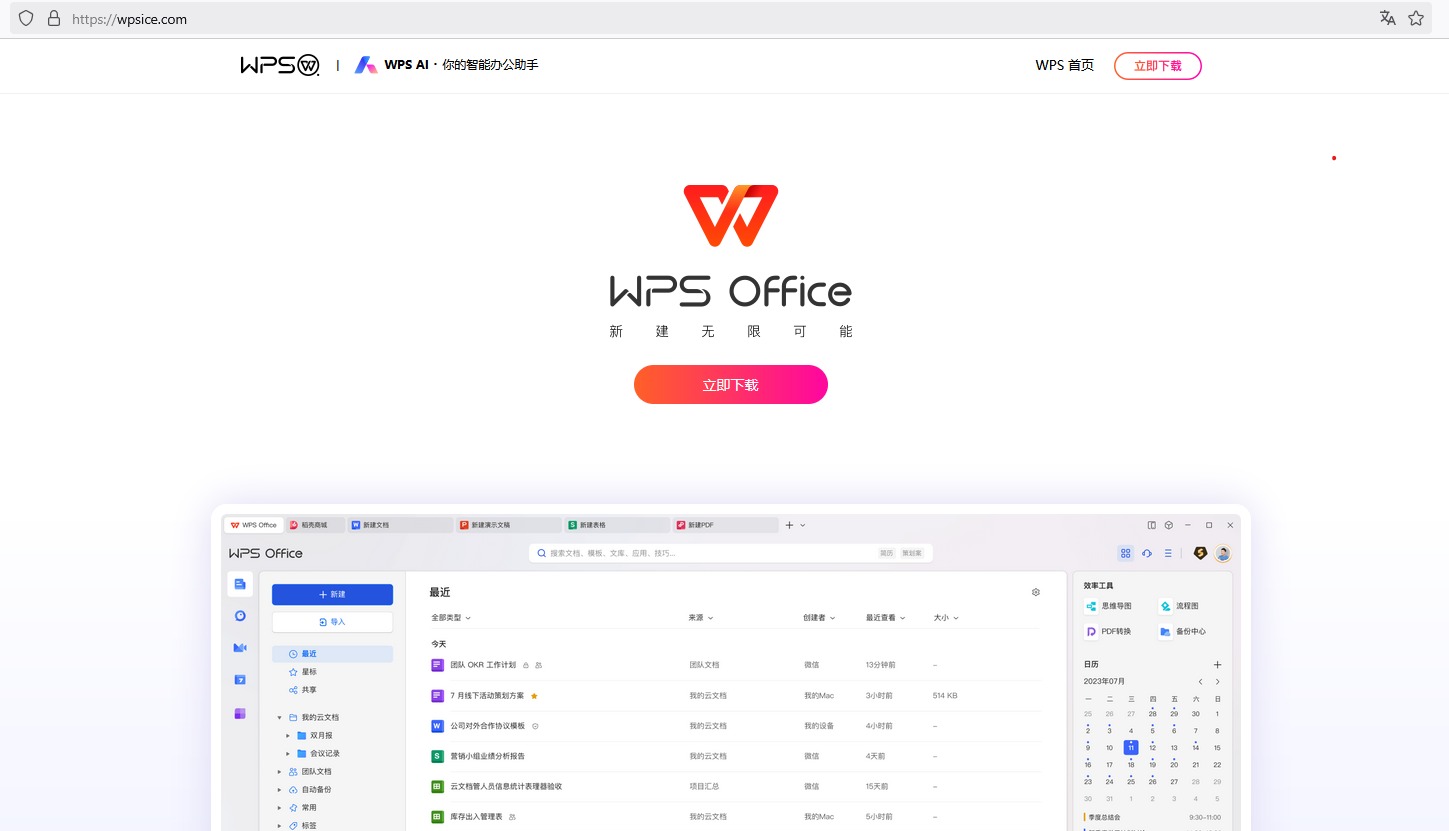Image resolution: width=1449 pixels, height=831 pixels.
Task: Select date 12 in the calendar
Action: [1152, 748]
